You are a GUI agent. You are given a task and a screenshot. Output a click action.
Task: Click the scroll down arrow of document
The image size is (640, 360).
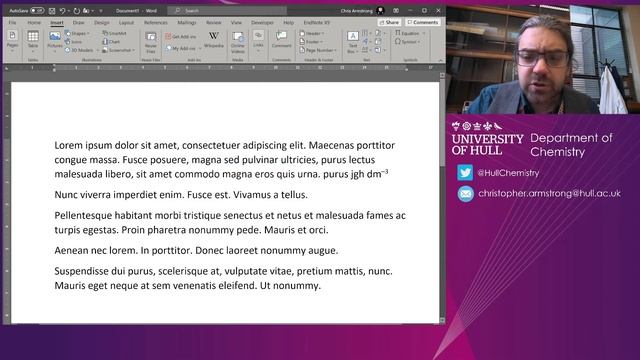[442, 320]
